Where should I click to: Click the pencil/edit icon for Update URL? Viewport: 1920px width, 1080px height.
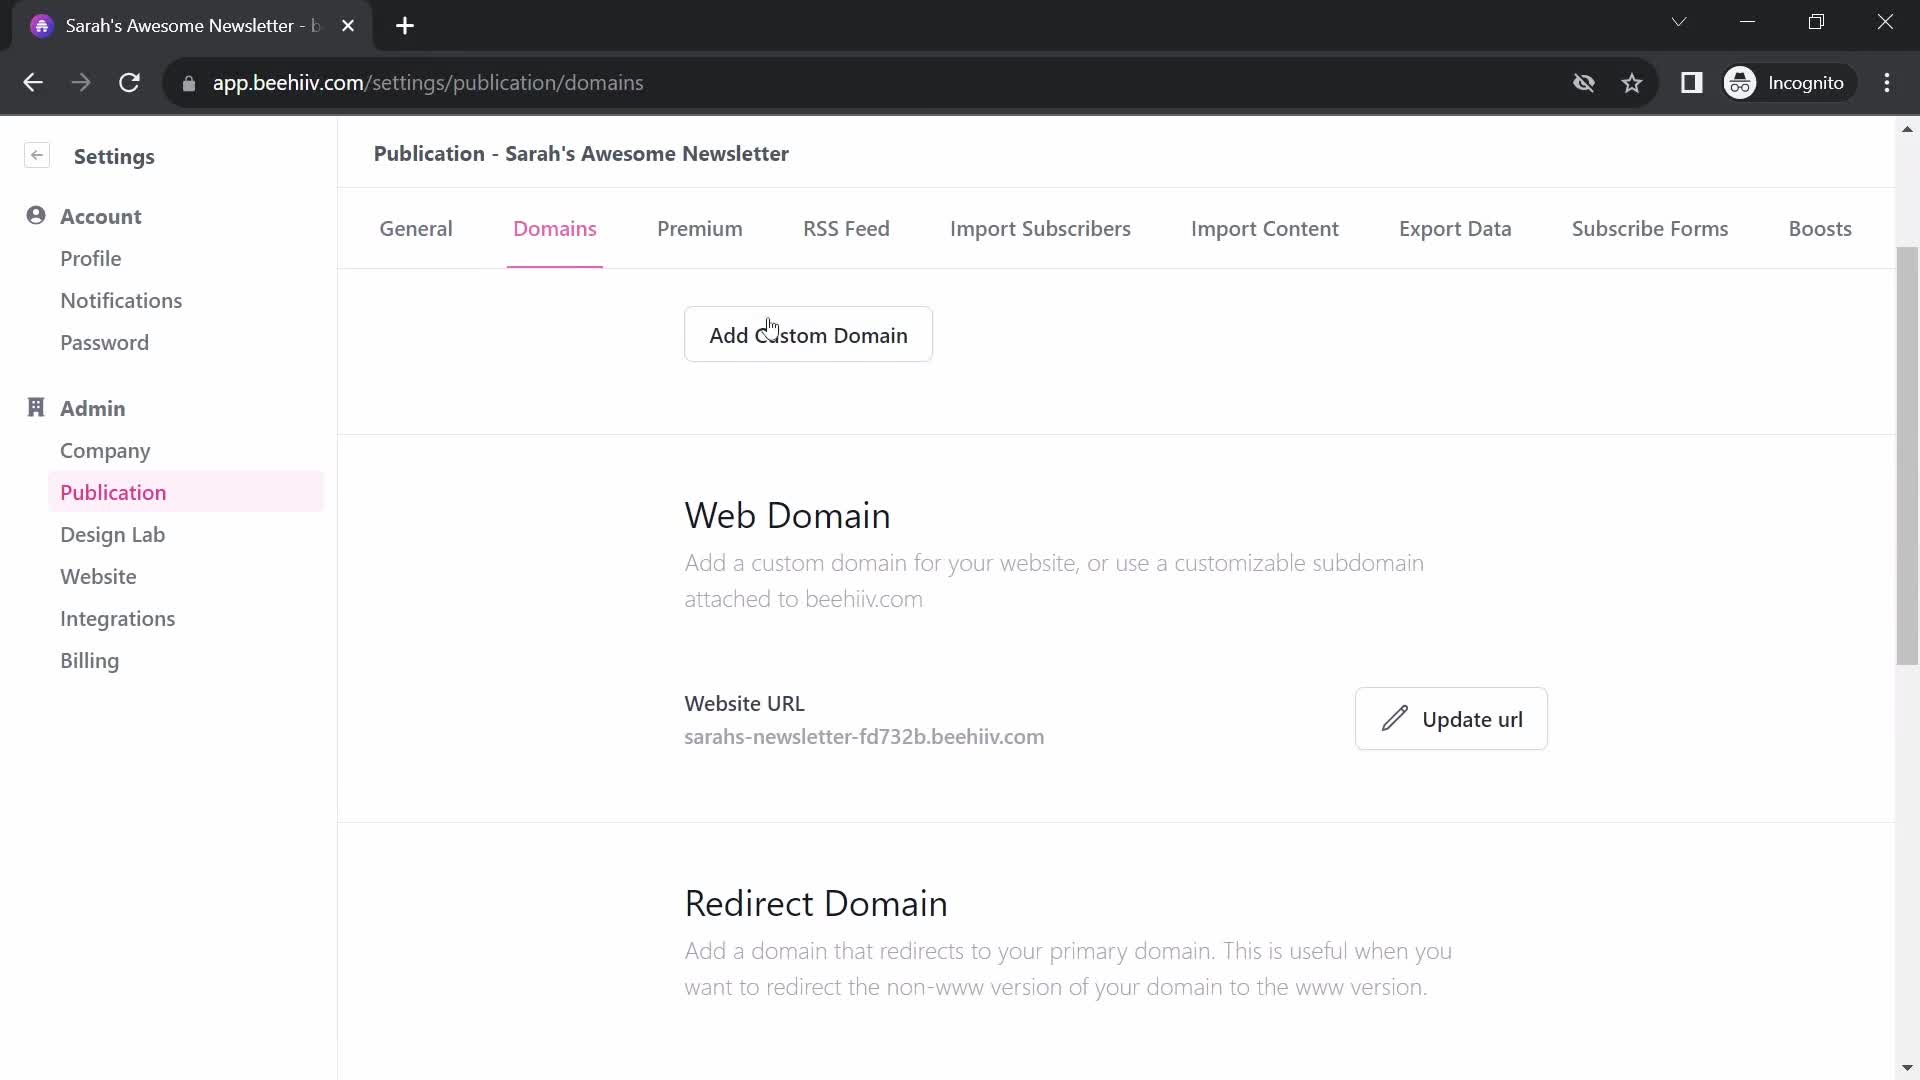coord(1394,719)
